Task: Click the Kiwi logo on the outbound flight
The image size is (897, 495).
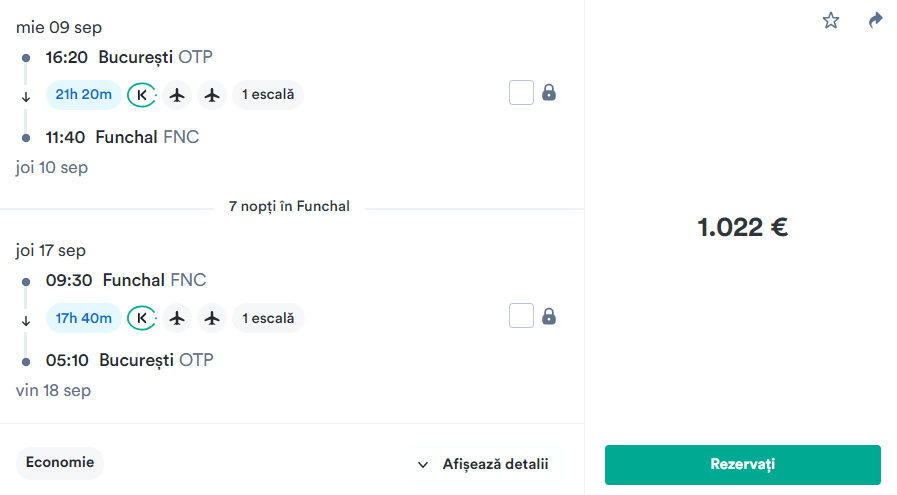Action: pyautogui.click(x=142, y=95)
